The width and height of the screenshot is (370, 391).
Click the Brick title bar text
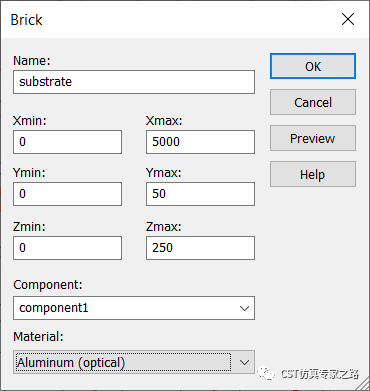[26, 20]
